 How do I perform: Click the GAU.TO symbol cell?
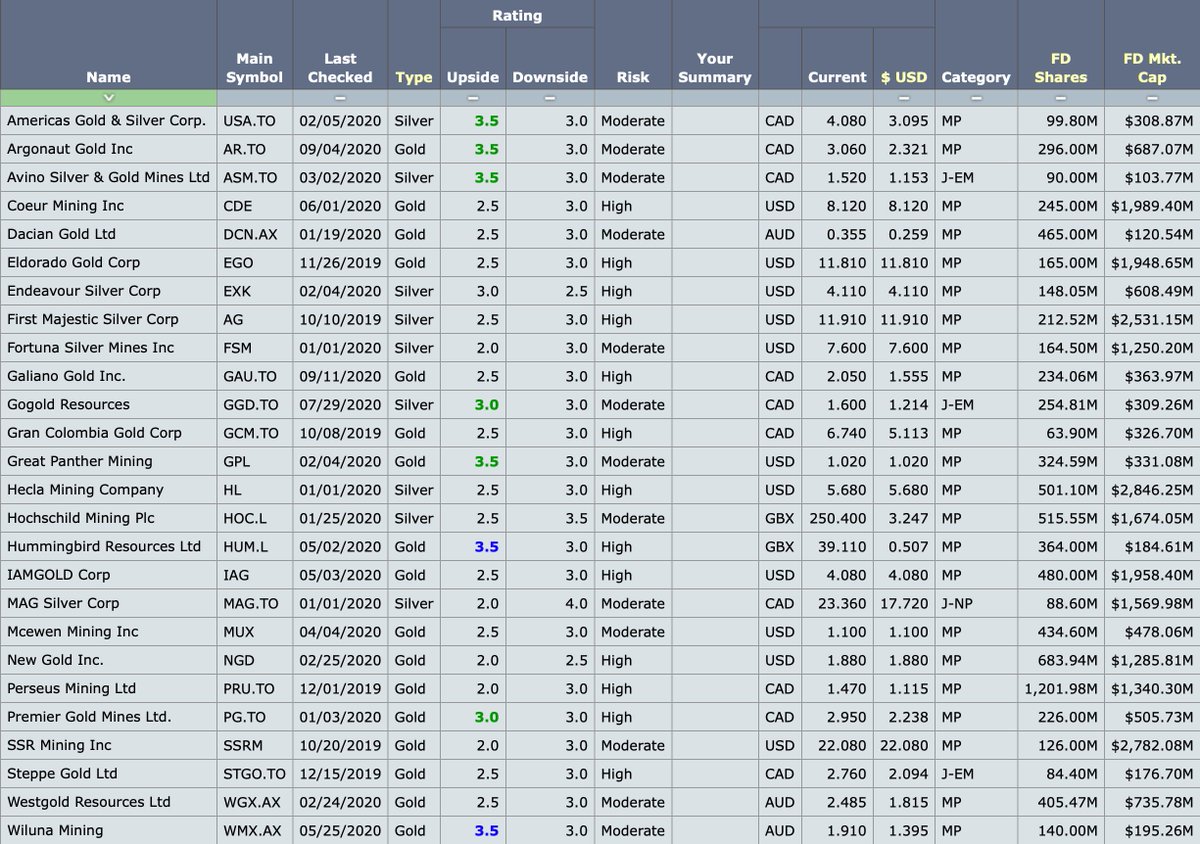[254, 376]
